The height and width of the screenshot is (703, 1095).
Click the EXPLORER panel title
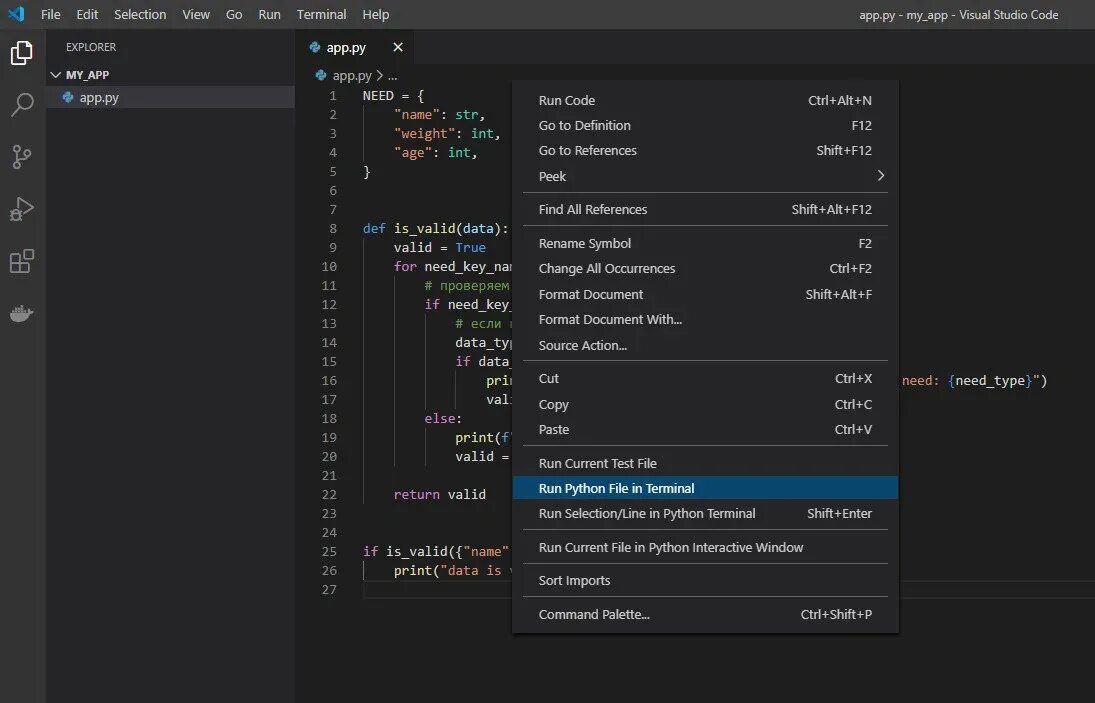(91, 47)
